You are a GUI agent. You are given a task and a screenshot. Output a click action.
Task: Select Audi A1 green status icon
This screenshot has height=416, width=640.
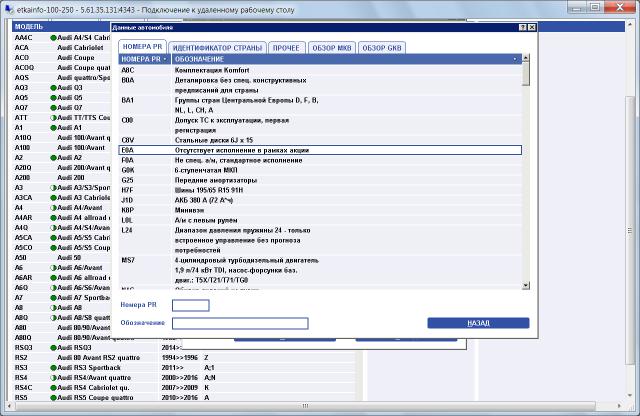tap(53, 128)
